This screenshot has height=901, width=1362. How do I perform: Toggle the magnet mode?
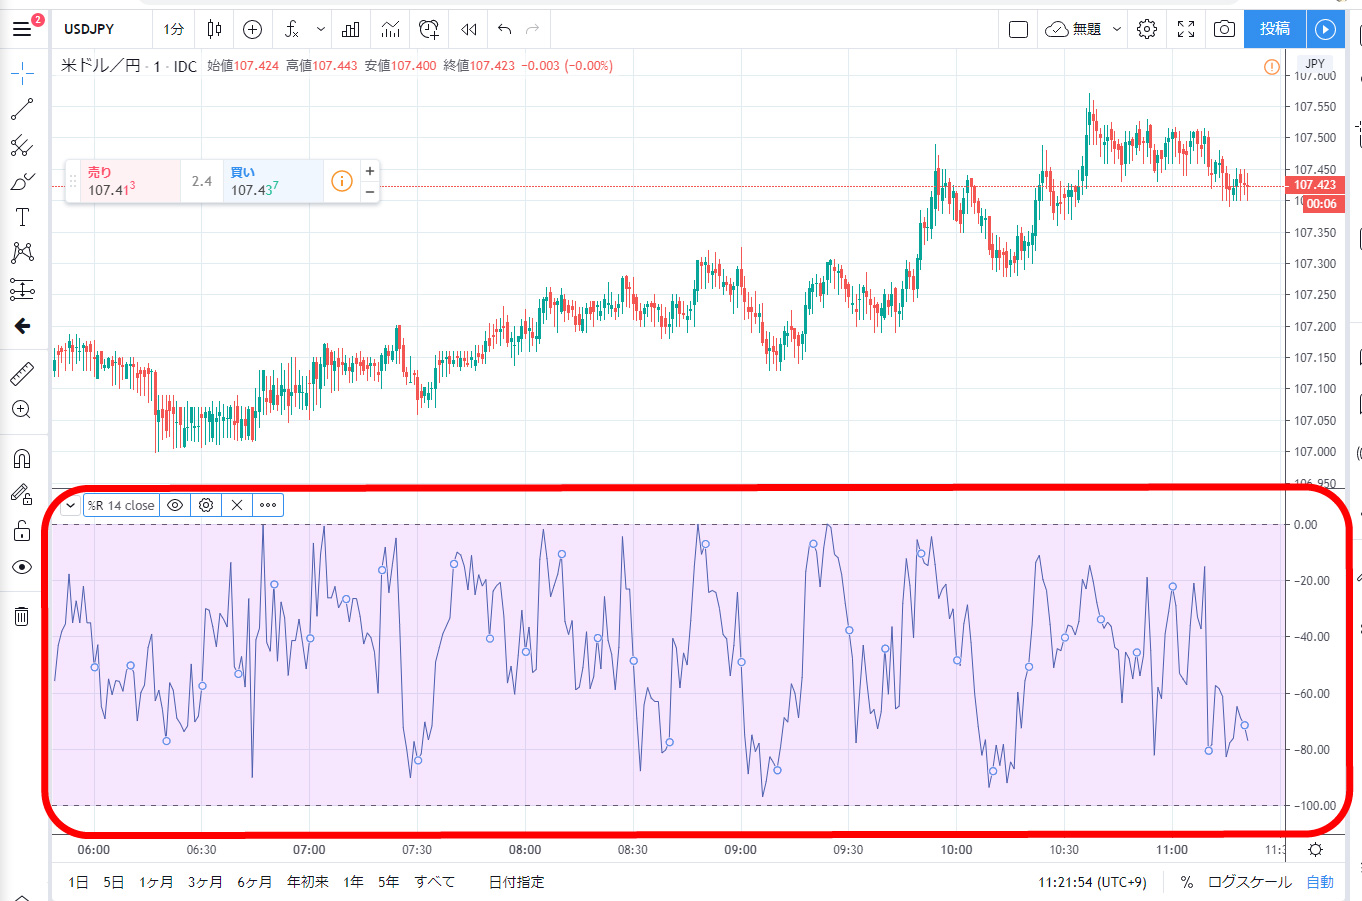22,459
